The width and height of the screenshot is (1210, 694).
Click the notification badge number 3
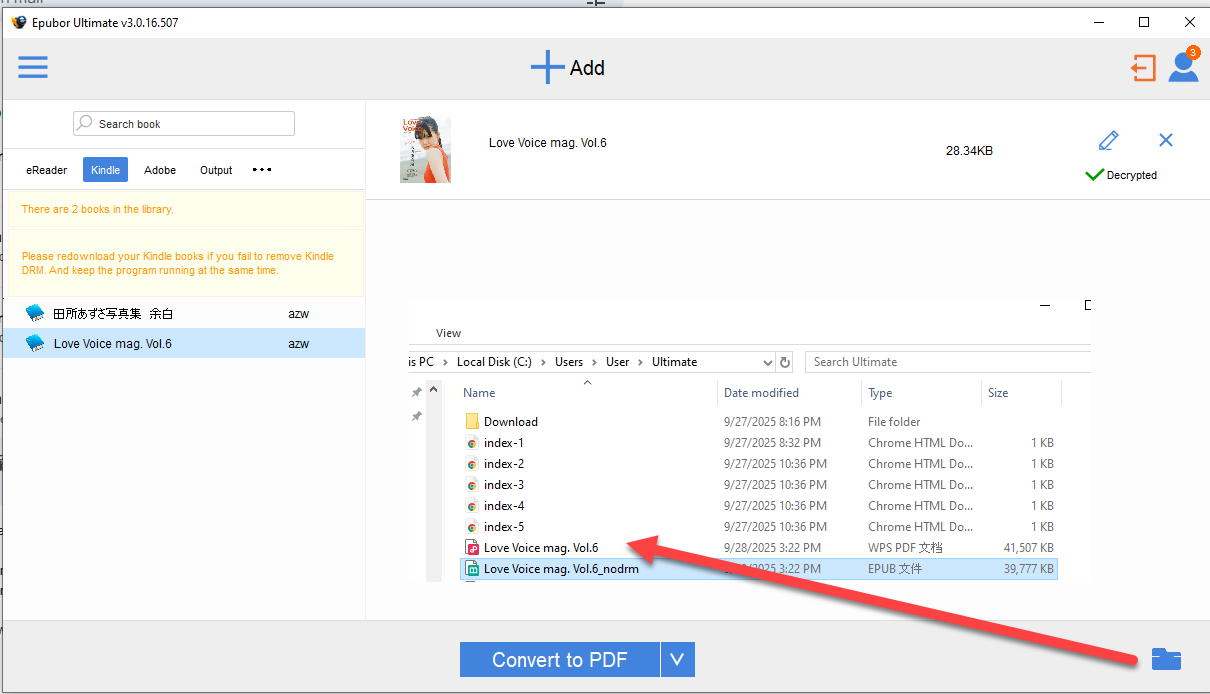coord(1192,52)
